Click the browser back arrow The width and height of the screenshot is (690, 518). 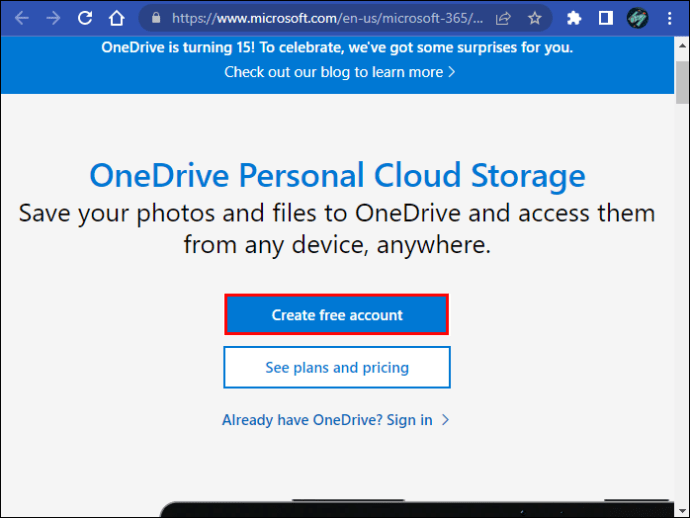[x=22, y=18]
